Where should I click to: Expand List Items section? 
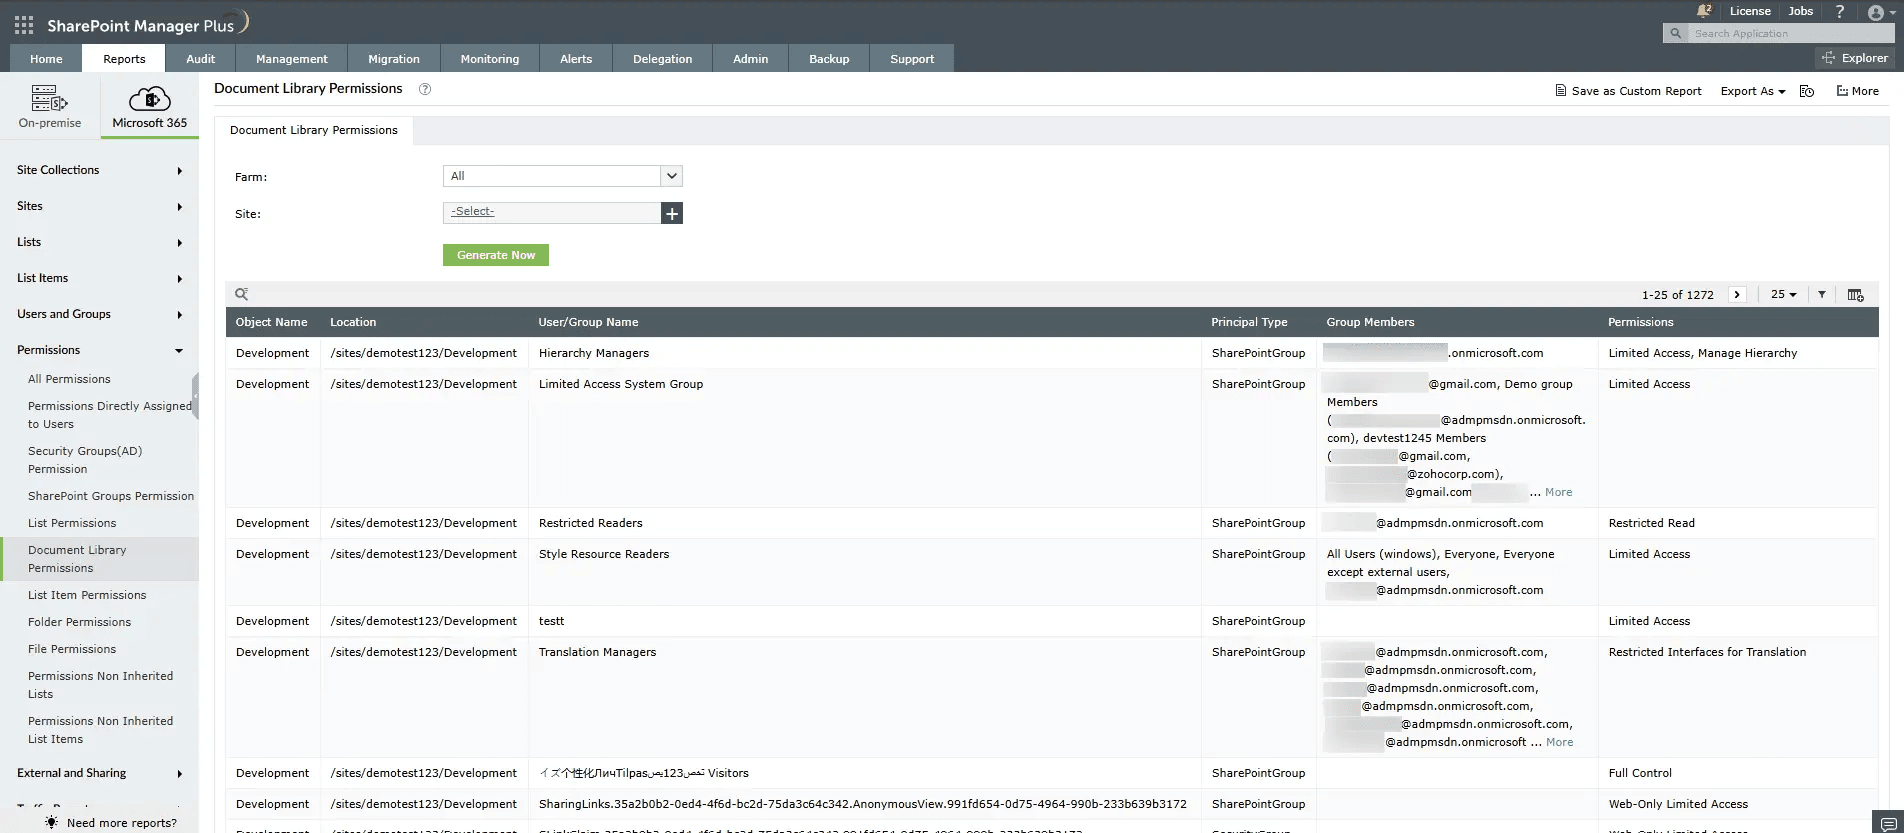(100, 278)
